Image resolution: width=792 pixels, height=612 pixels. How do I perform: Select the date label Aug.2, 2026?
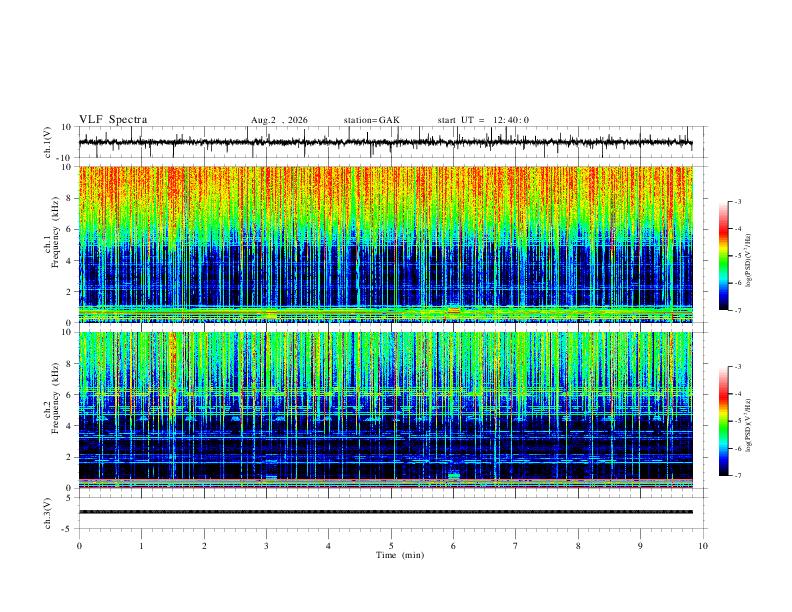pos(279,120)
